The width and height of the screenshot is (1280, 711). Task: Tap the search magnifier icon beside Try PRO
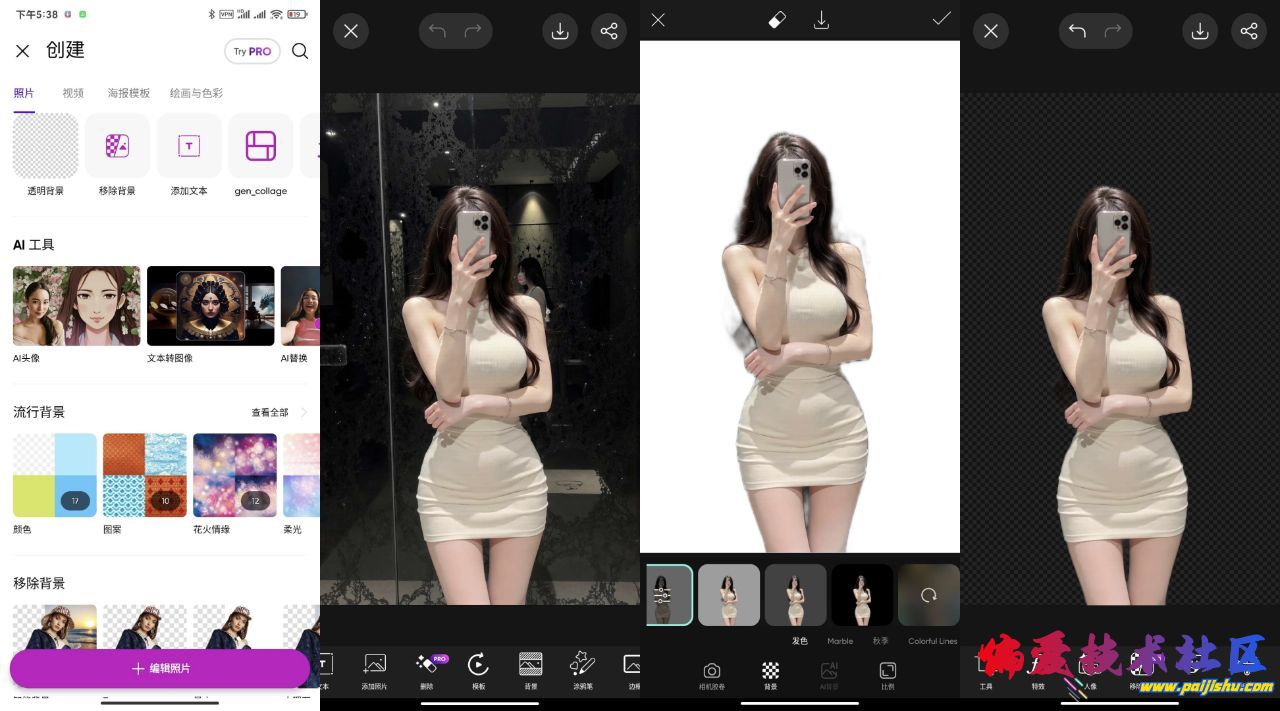point(300,52)
